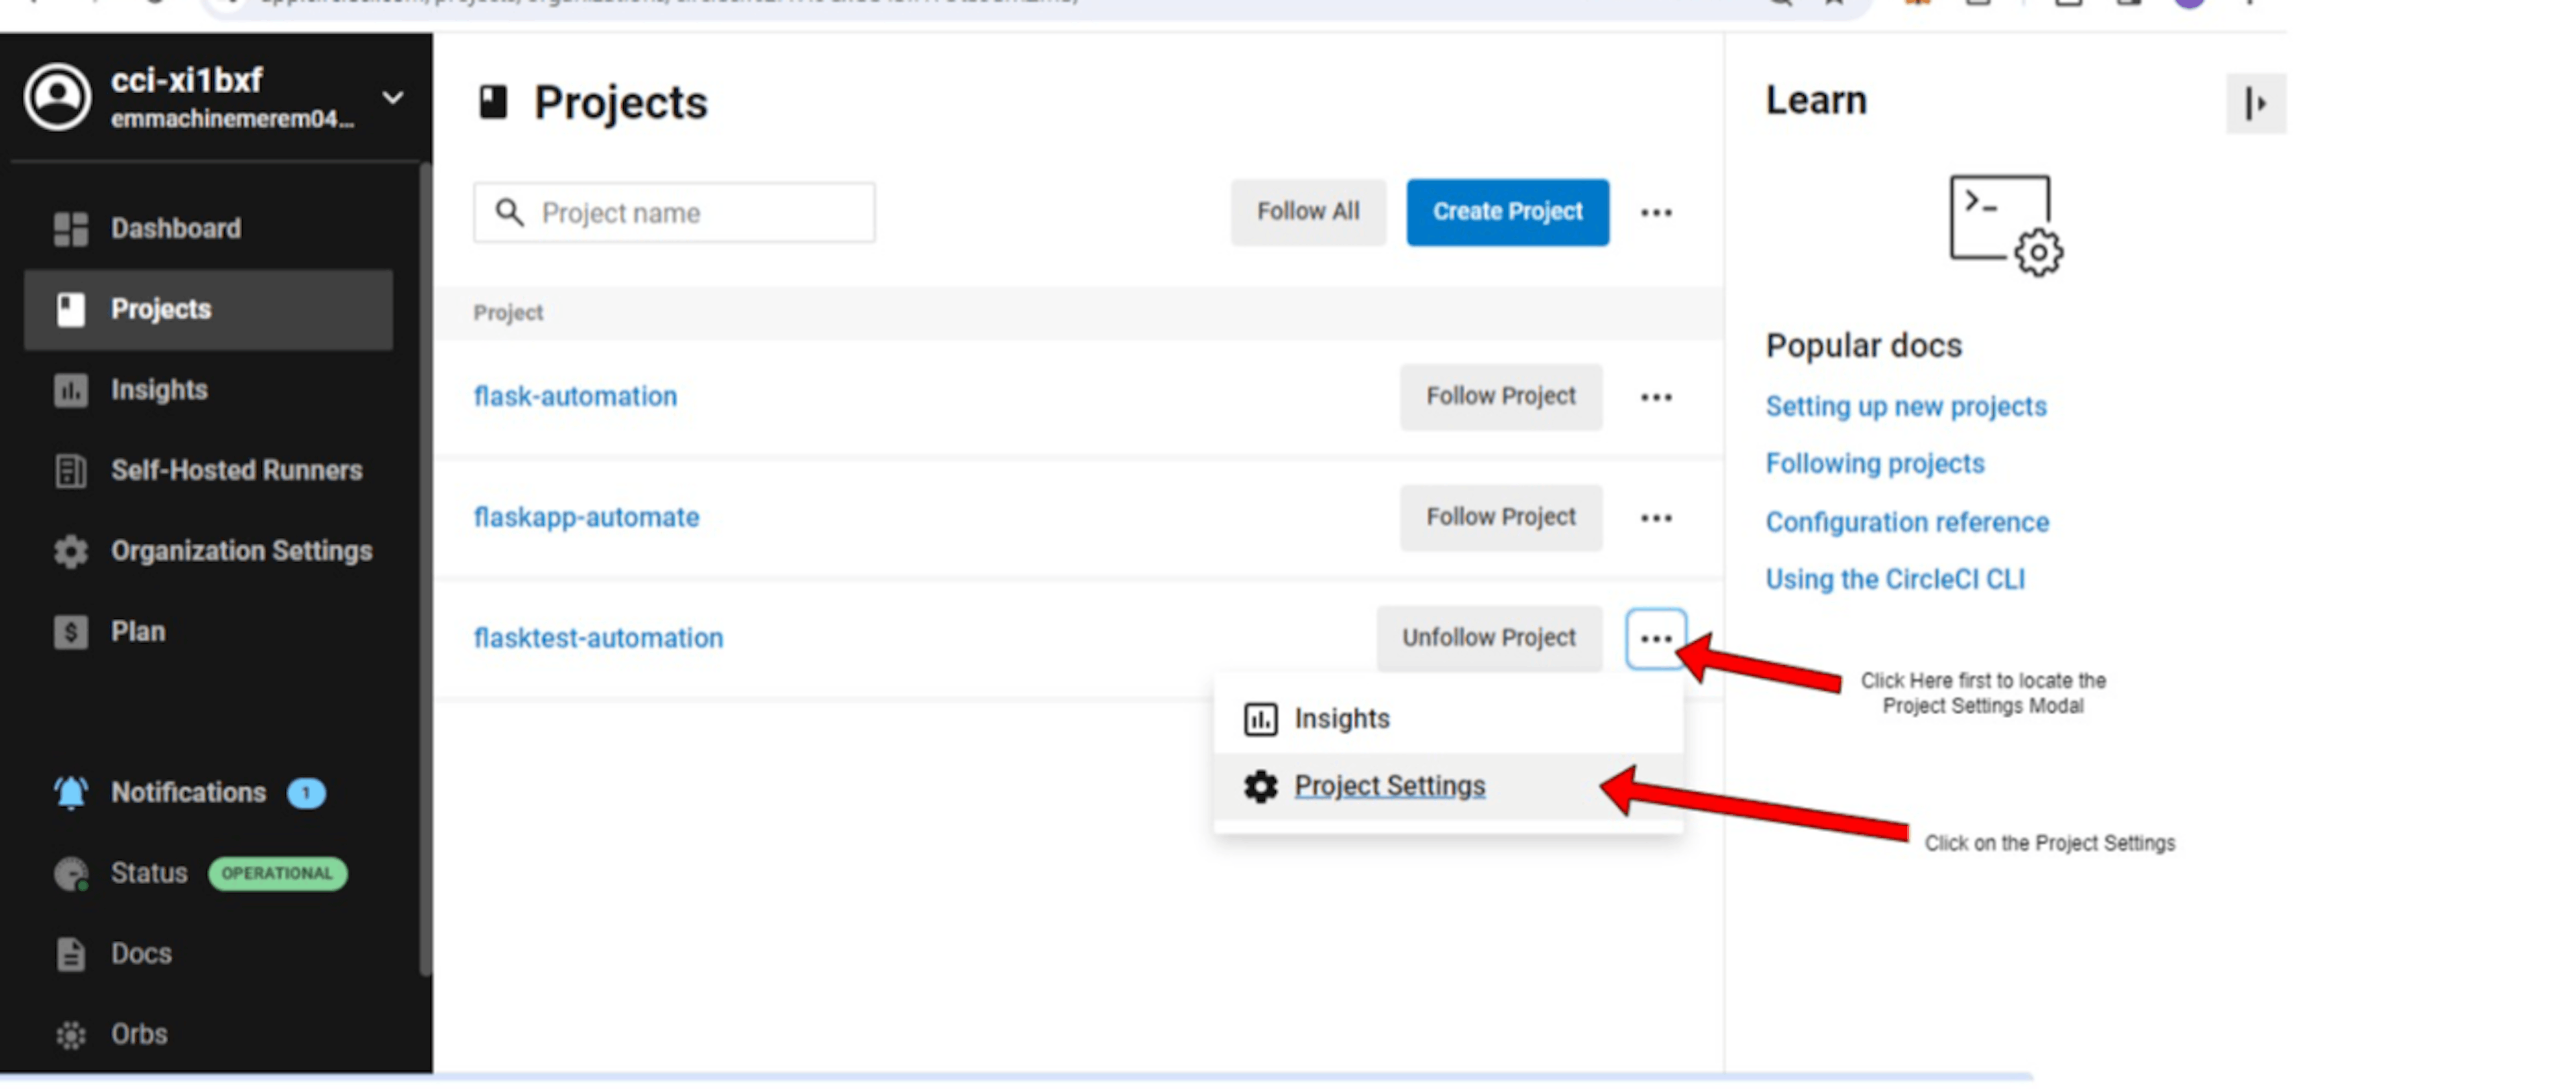Viewport: 2576px width, 1089px height.
Task: Click the Insights bar chart sidebar icon
Action: [x=71, y=390]
